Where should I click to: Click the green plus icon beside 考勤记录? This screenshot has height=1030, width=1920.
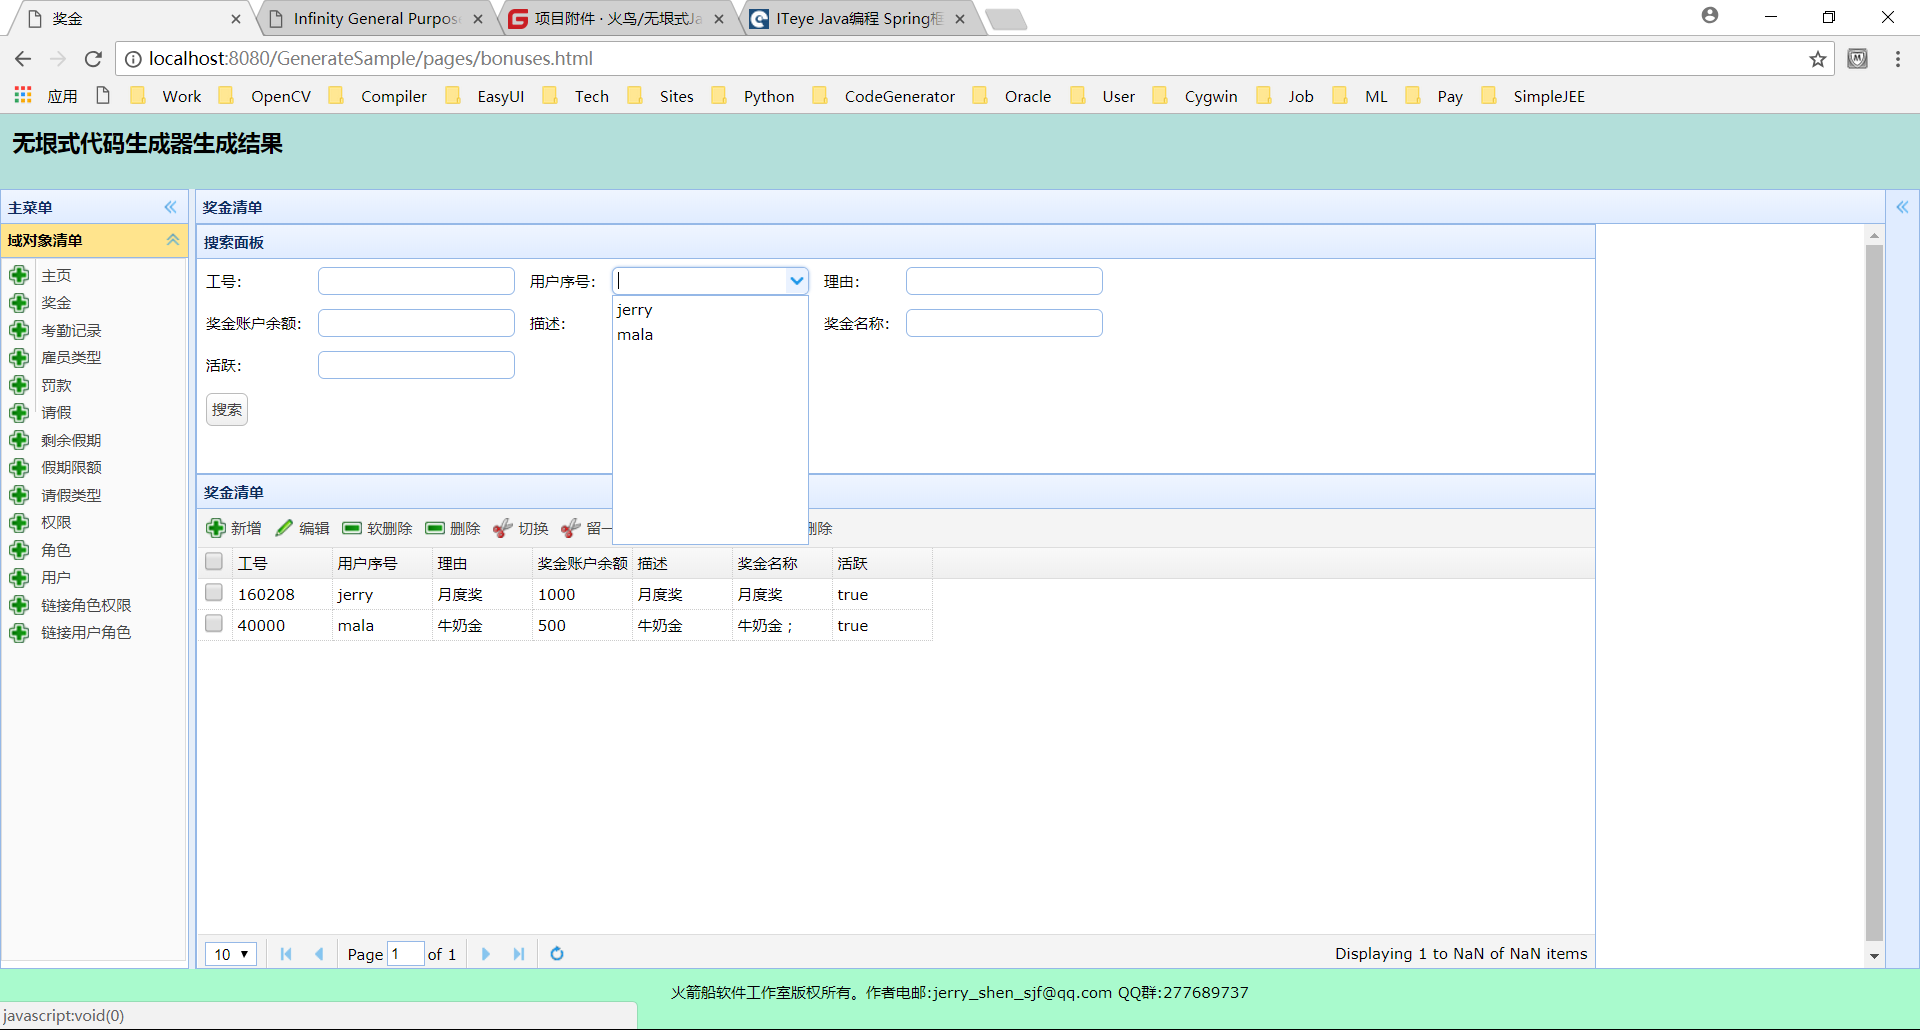(19, 330)
